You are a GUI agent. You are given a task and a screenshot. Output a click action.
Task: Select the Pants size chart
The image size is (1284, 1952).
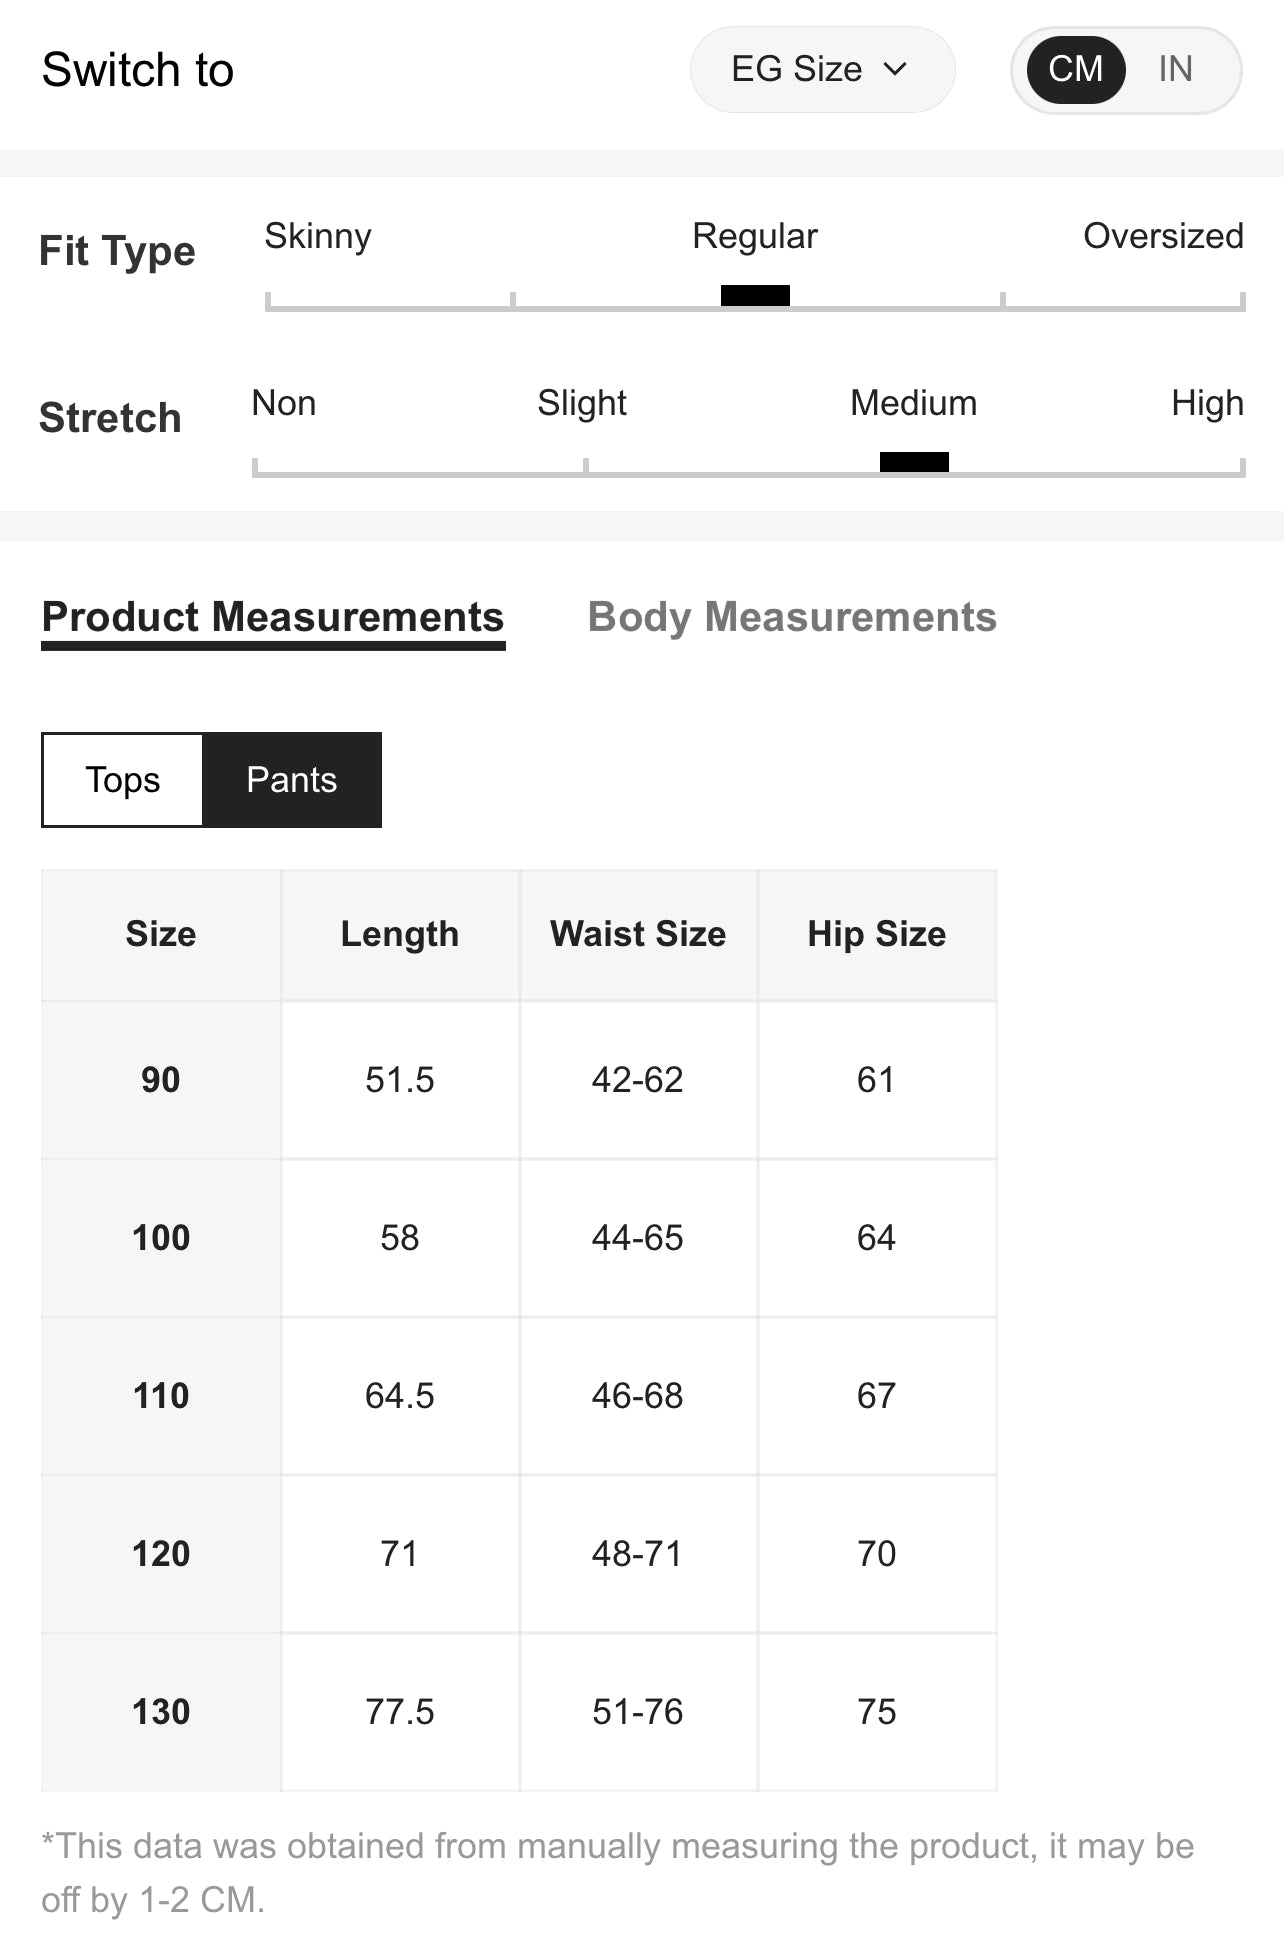pos(292,780)
